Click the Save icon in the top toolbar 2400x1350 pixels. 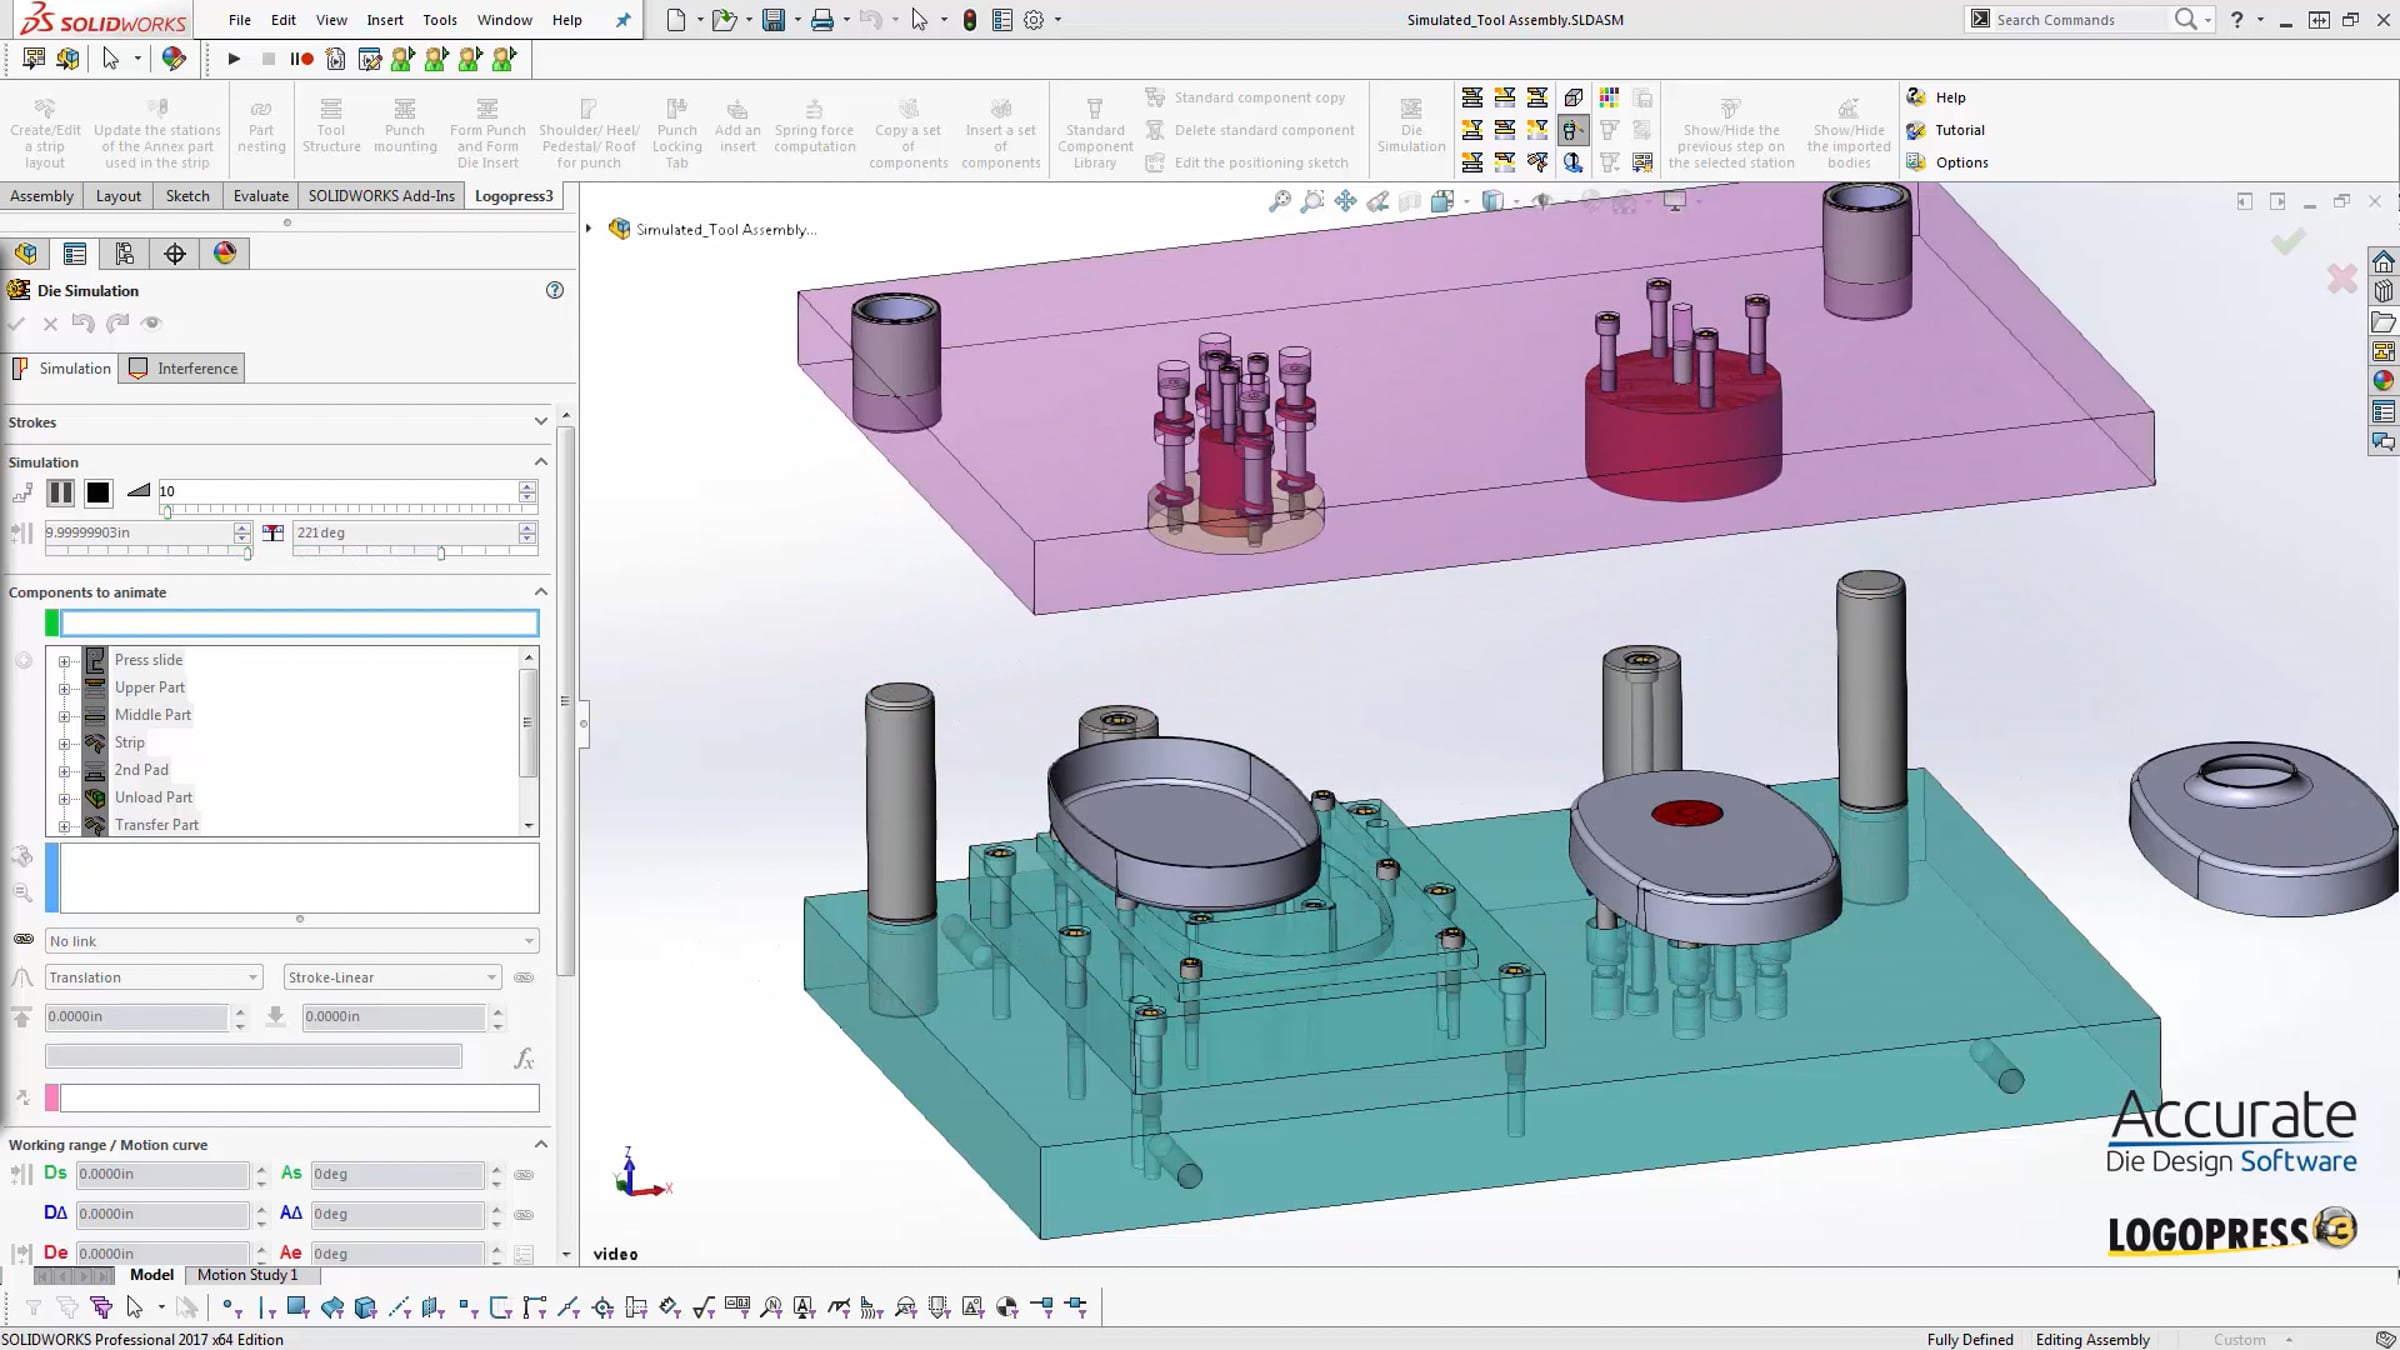pyautogui.click(x=773, y=20)
